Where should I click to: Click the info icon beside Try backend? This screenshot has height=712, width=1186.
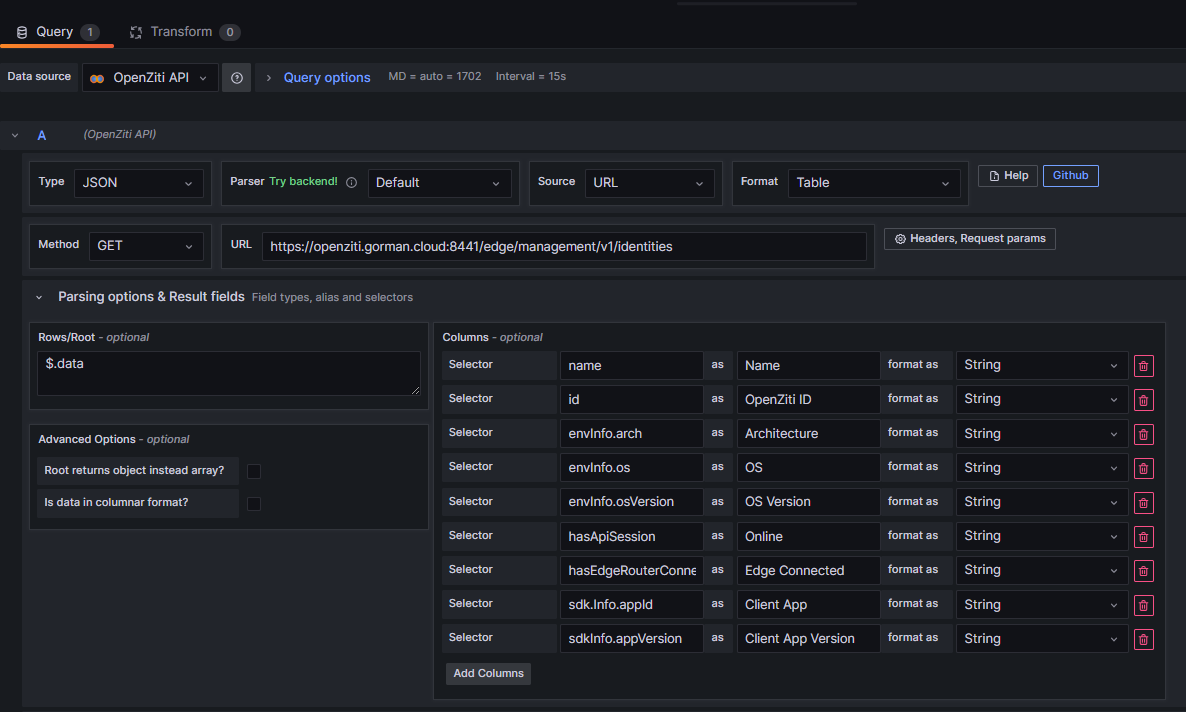tap(351, 182)
